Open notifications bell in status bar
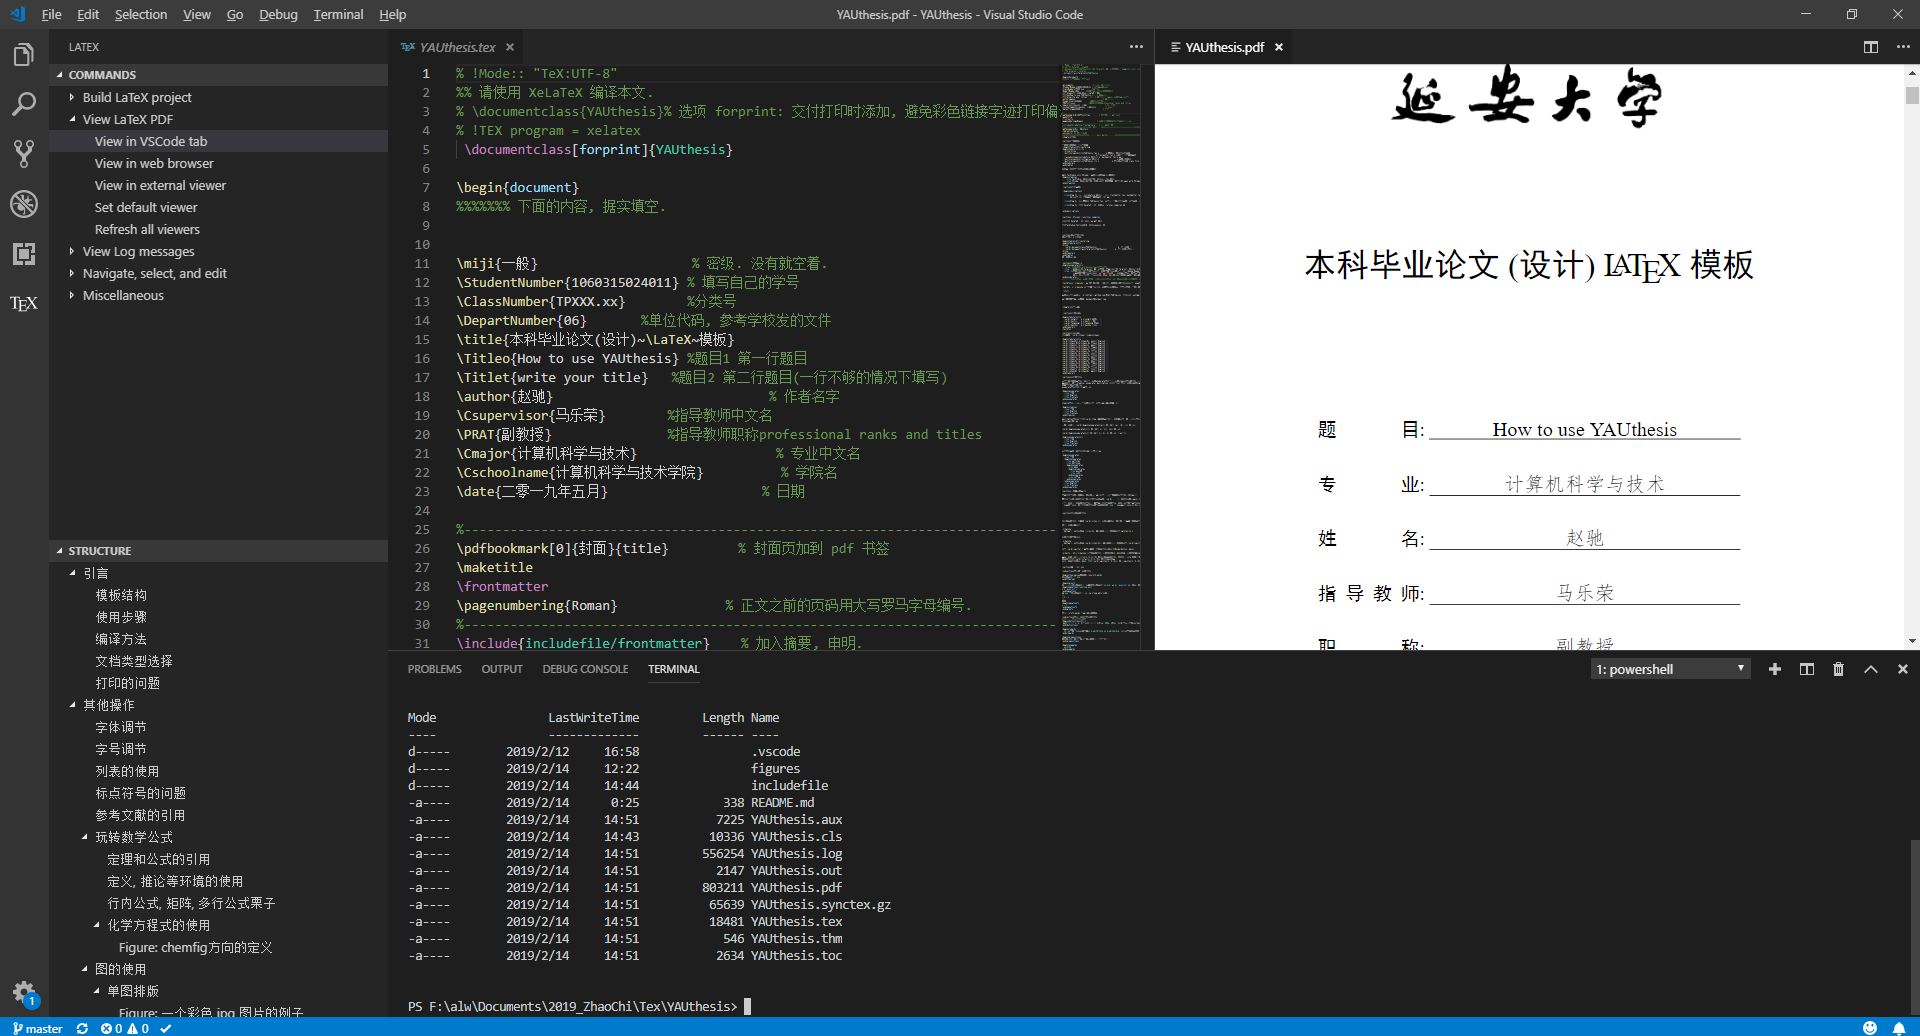The width and height of the screenshot is (1920, 1036). pyautogui.click(x=1899, y=1028)
